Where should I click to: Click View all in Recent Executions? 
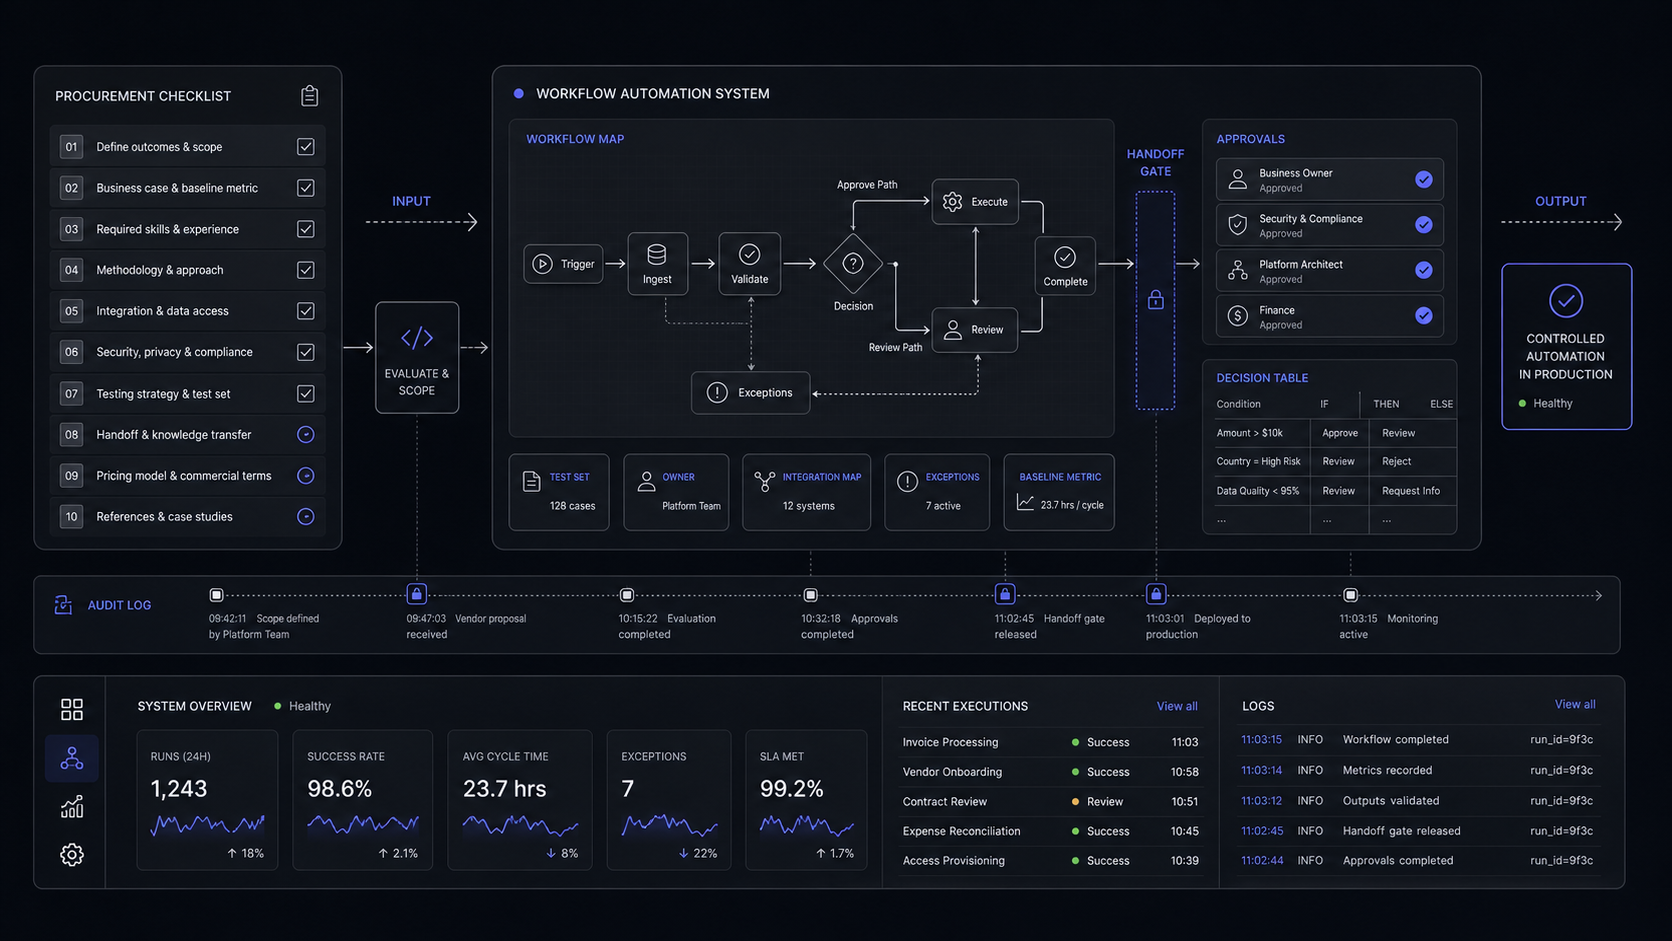point(1177,706)
